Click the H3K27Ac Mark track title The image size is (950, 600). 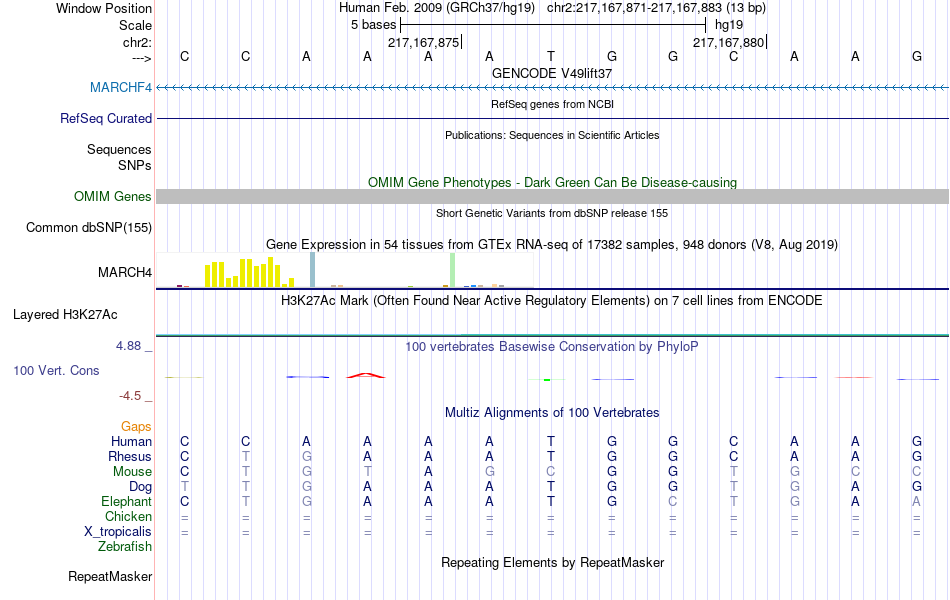(552, 301)
